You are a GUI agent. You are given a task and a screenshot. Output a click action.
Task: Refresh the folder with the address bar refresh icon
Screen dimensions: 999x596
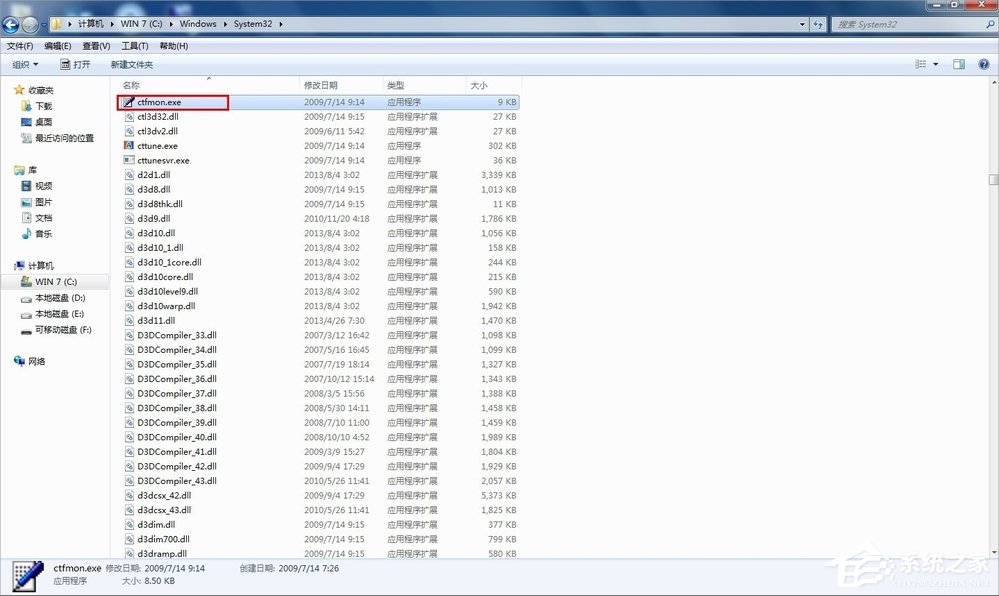(x=817, y=24)
